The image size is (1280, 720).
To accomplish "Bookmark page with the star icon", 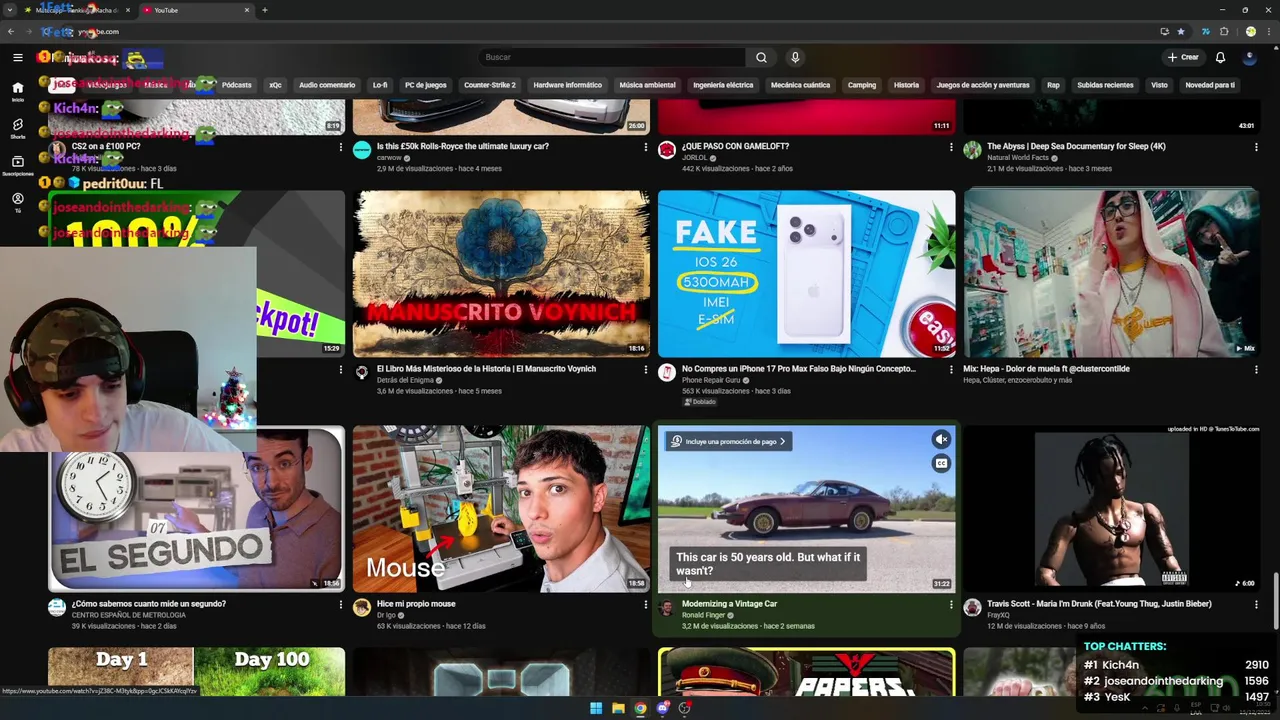I will [x=1181, y=31].
